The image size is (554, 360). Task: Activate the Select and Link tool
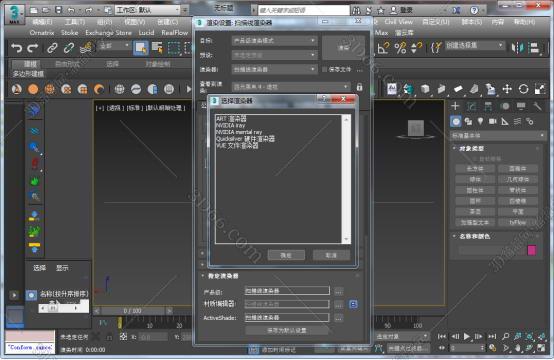[x=52, y=48]
